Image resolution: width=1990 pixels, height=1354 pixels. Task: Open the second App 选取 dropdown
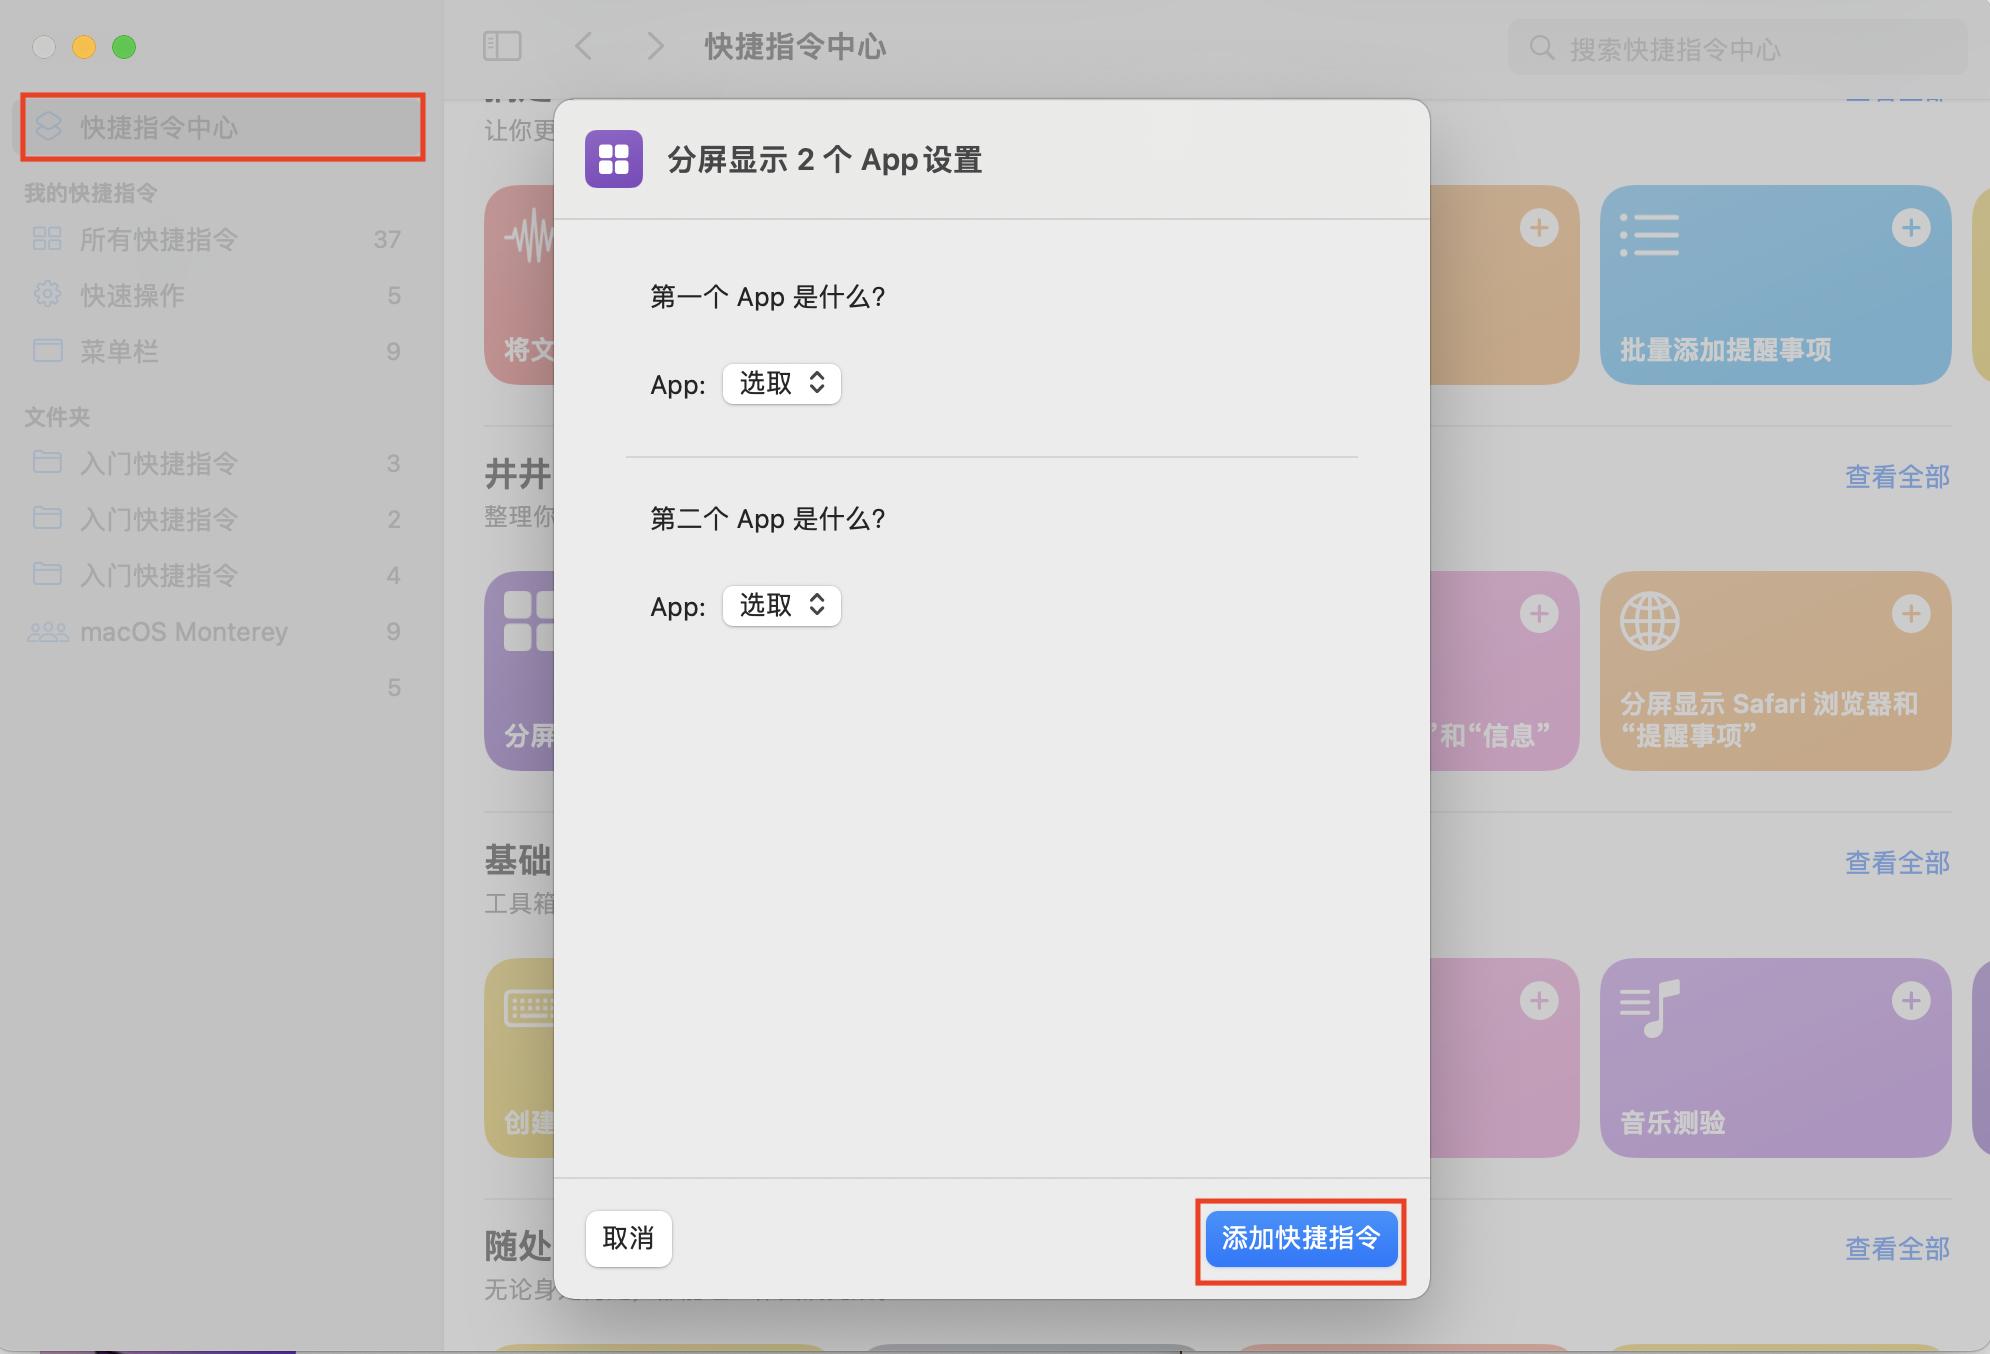(781, 605)
